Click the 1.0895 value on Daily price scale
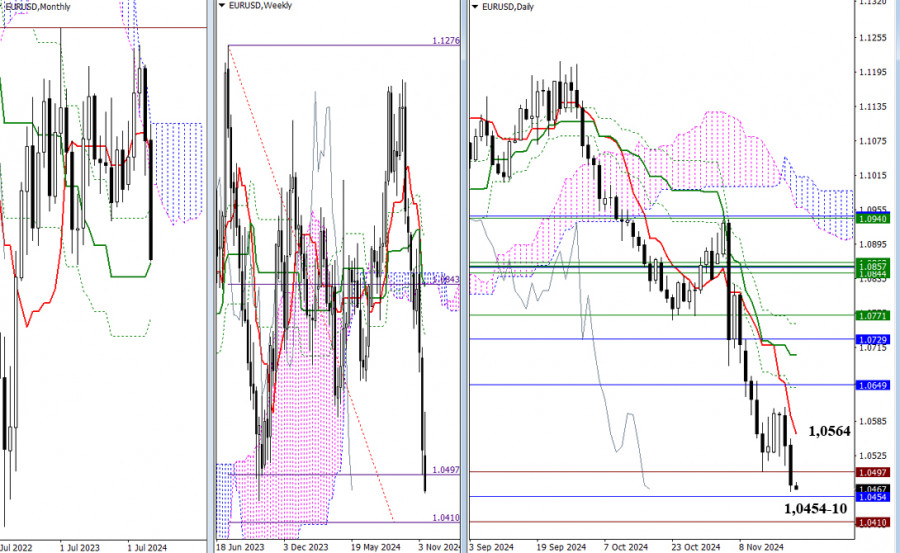Viewport: 900px width, 553px height. tap(873, 245)
